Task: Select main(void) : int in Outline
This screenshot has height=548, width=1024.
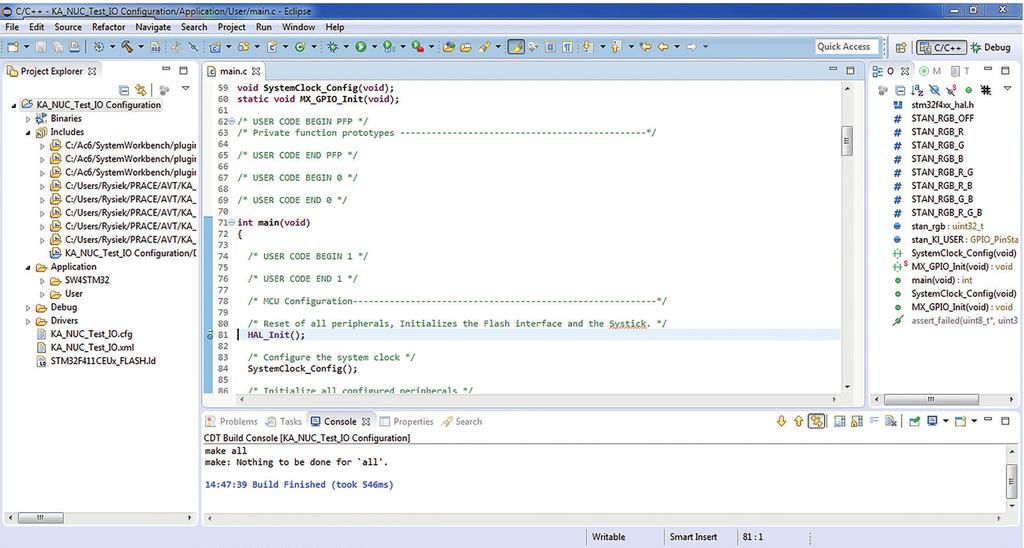Action: click(x=942, y=280)
